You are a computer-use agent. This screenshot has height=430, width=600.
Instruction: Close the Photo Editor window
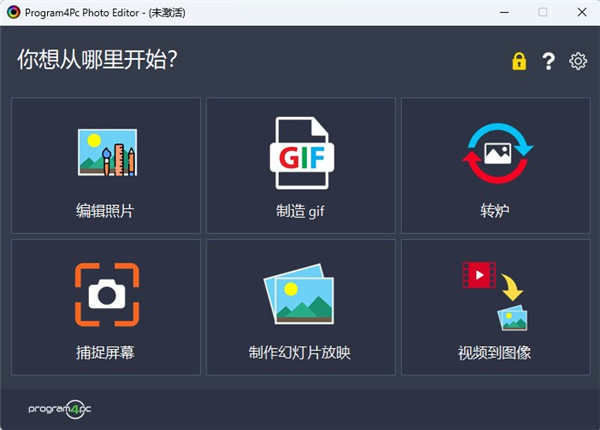pos(582,12)
